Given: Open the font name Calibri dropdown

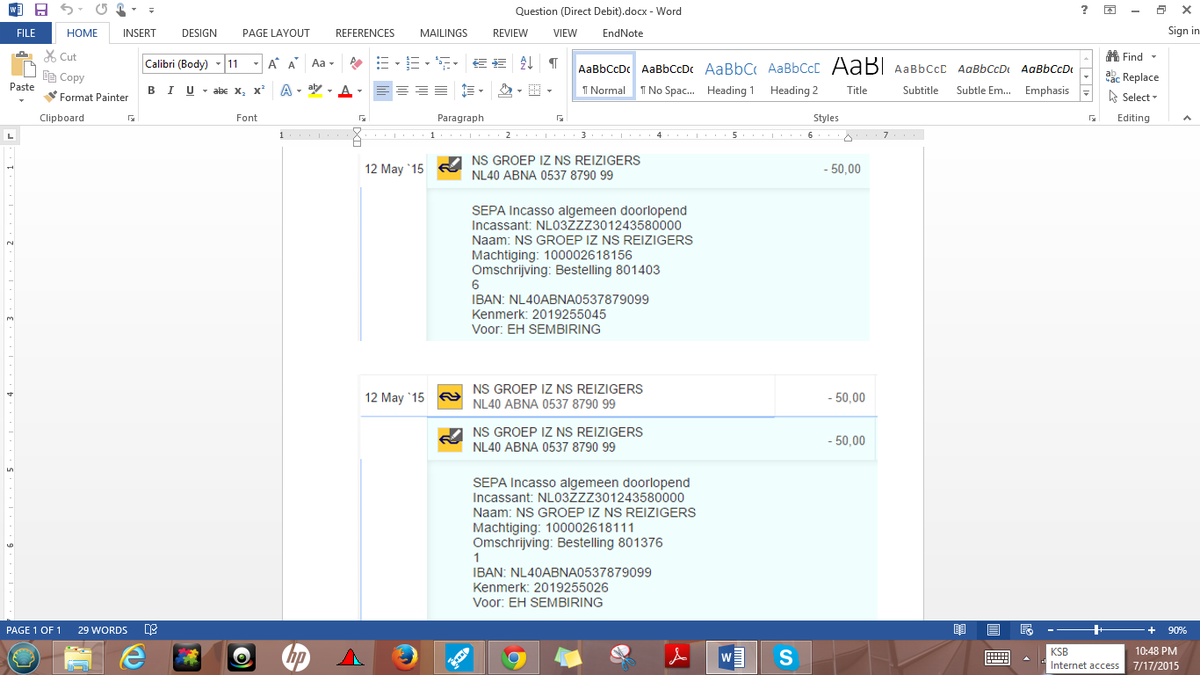Looking at the screenshot, I should tap(216, 64).
